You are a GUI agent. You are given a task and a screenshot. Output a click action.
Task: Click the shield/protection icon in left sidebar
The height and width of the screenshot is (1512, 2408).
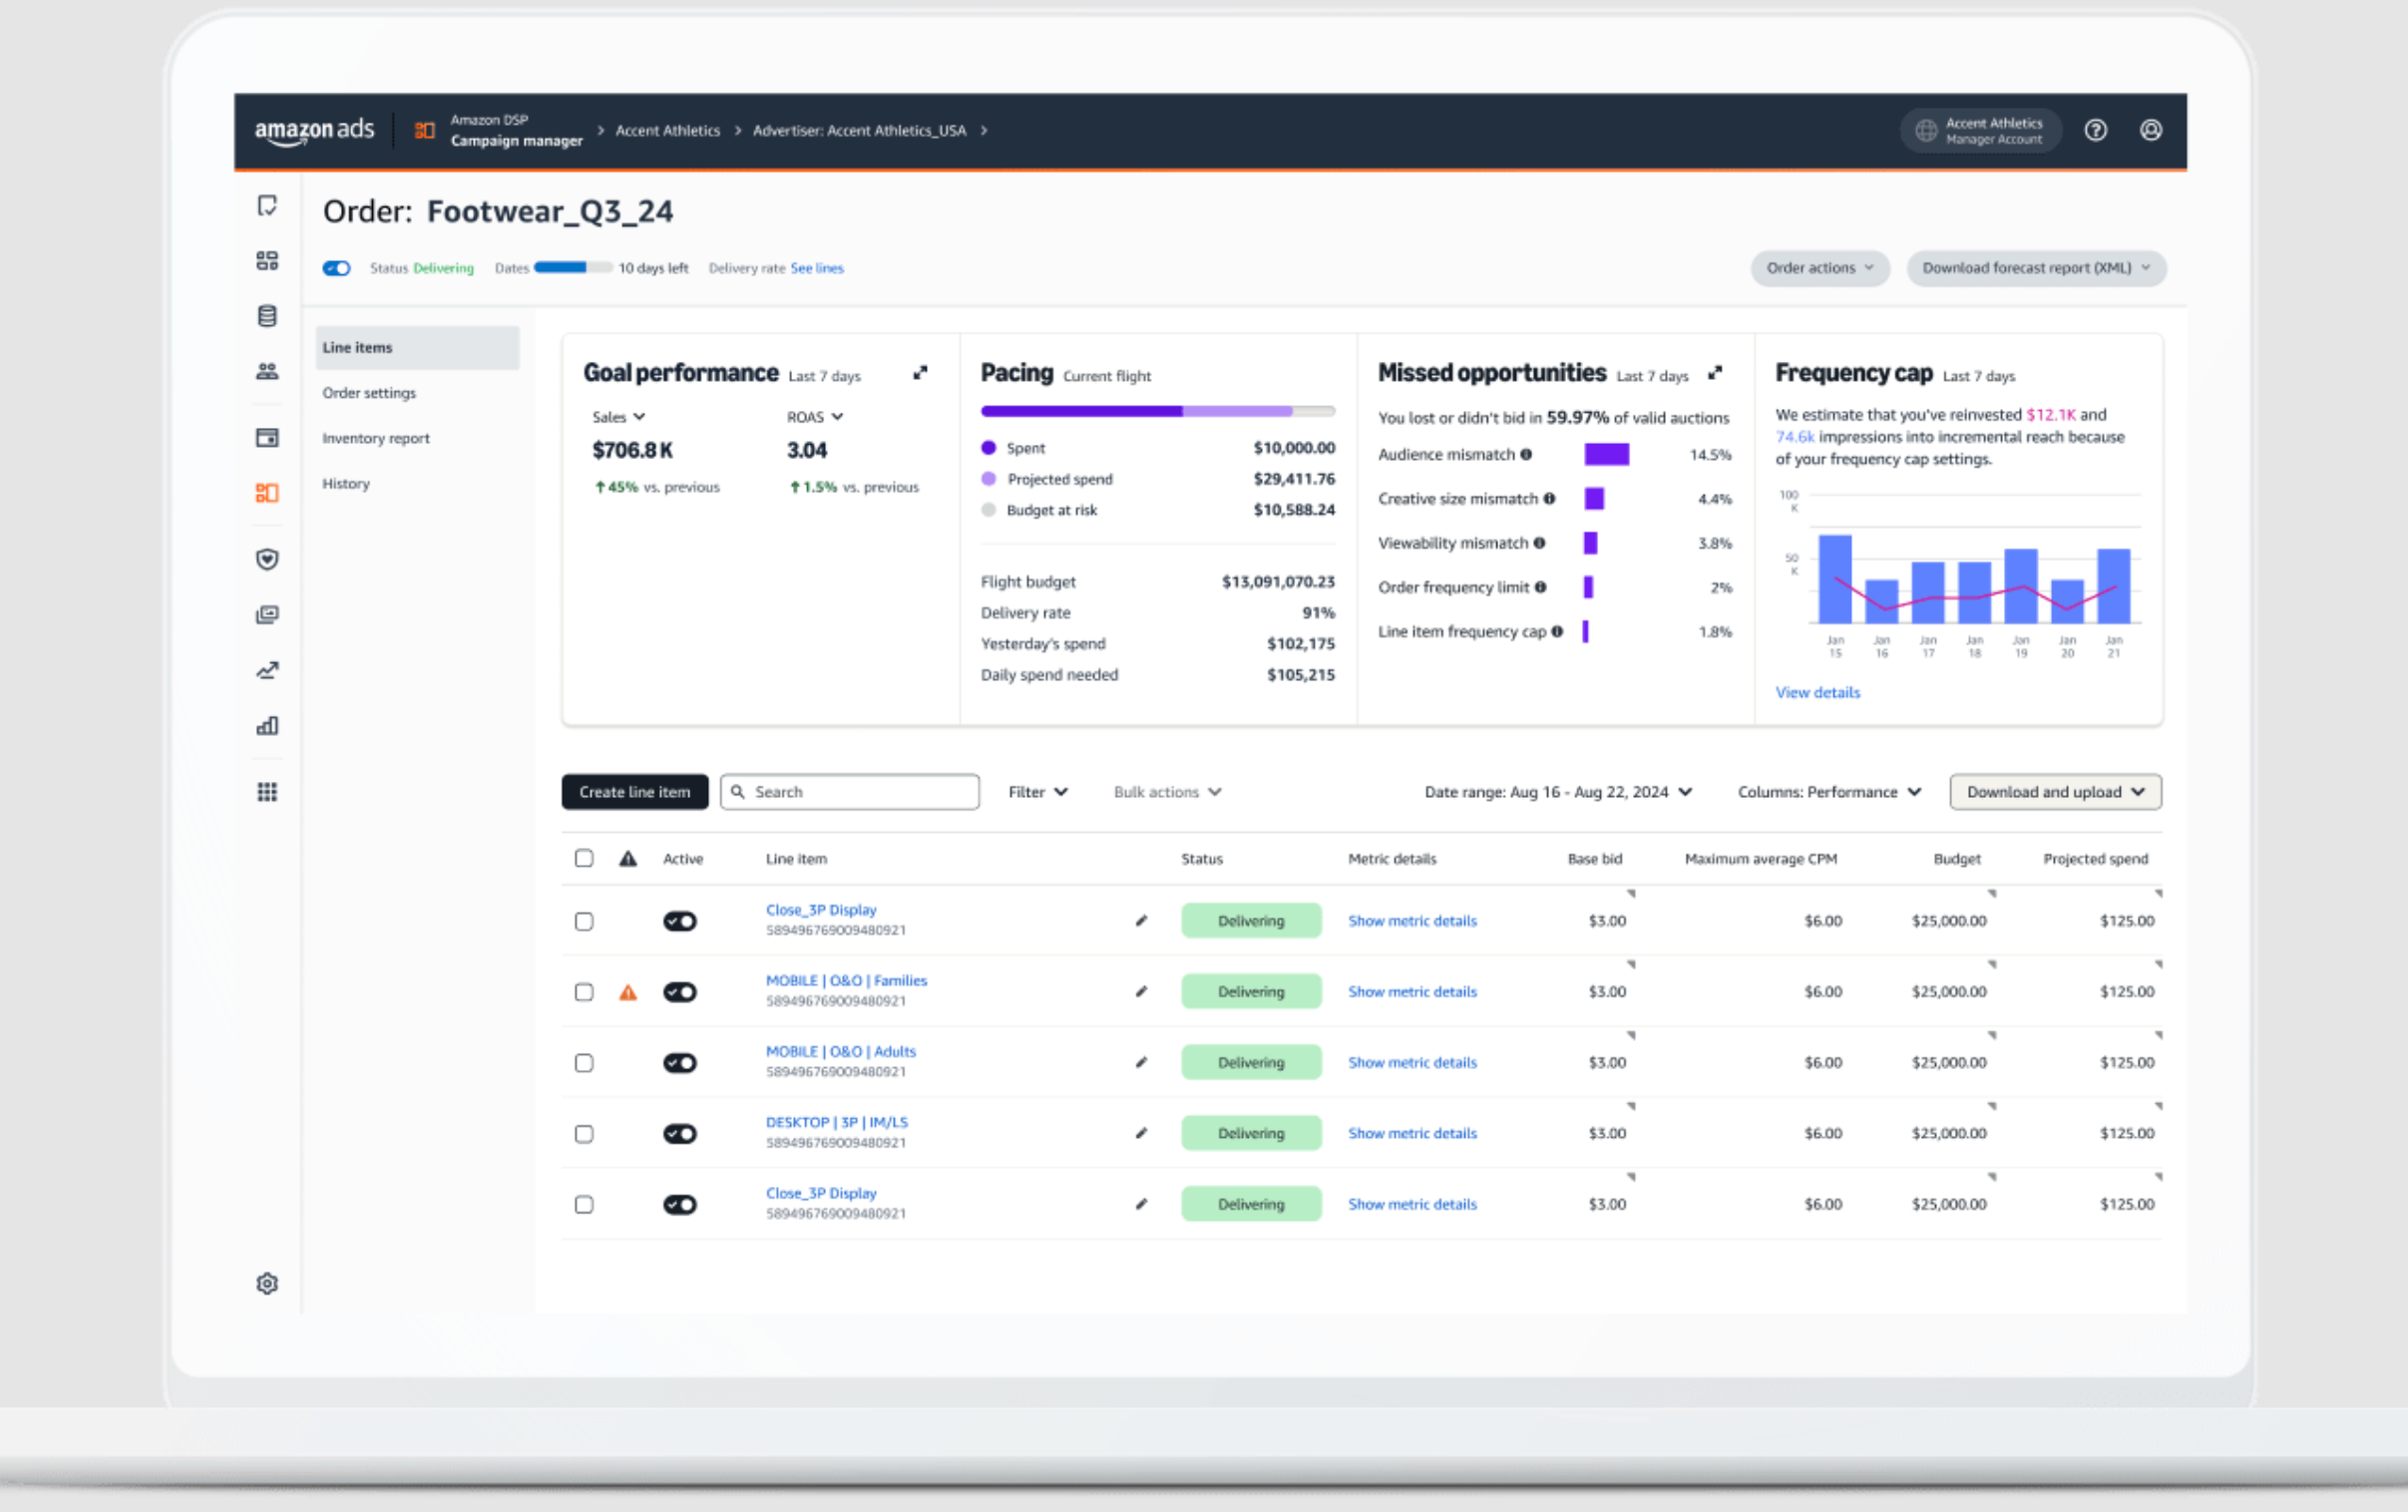(x=266, y=561)
